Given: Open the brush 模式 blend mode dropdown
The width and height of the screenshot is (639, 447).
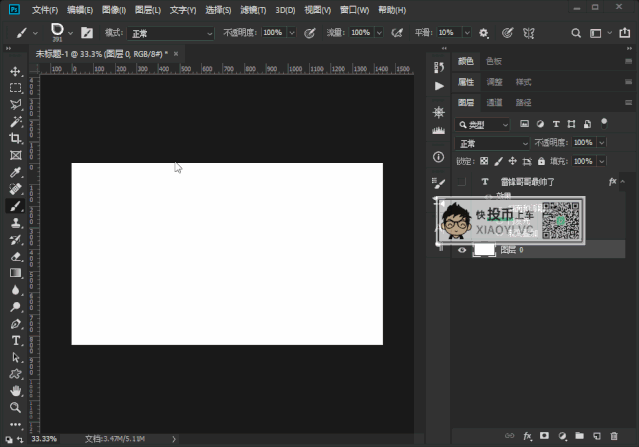Looking at the screenshot, I should tap(171, 33).
